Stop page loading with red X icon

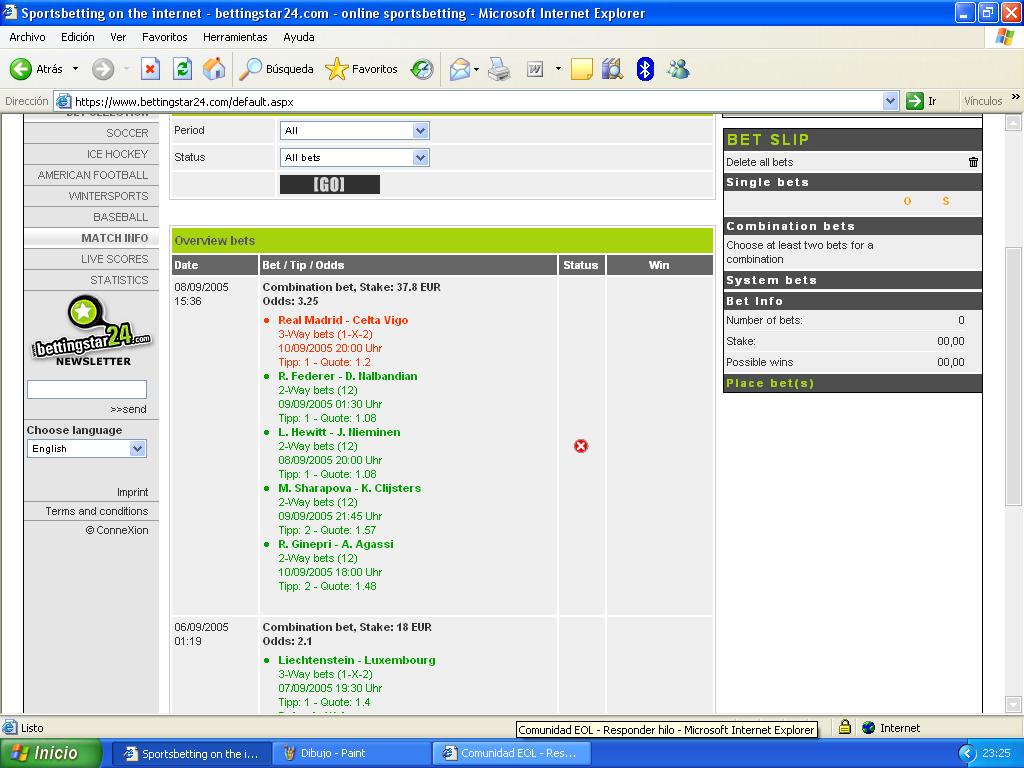[150, 69]
